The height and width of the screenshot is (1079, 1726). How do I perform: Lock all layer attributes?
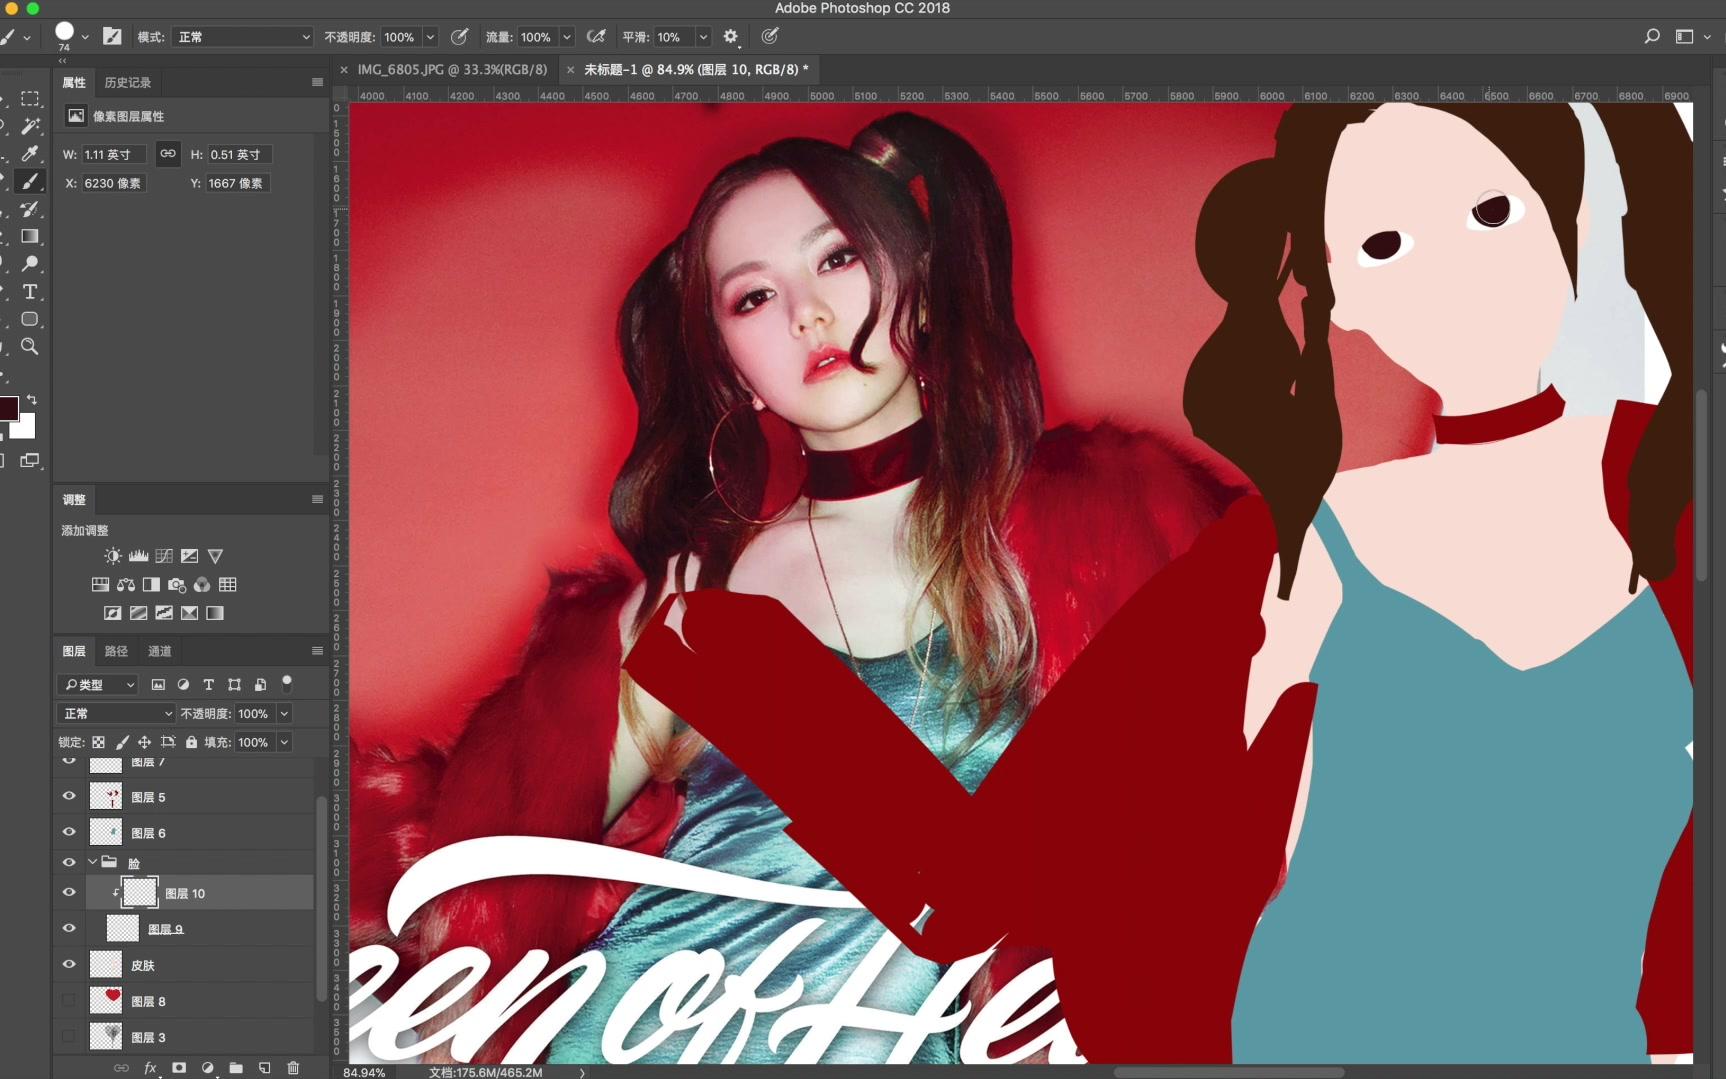pyautogui.click(x=192, y=742)
